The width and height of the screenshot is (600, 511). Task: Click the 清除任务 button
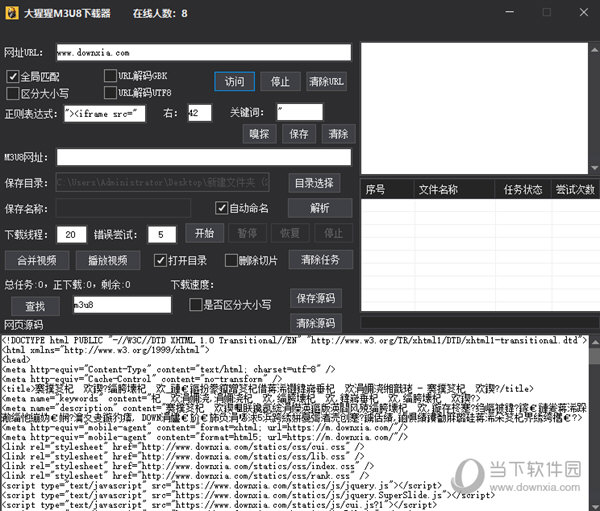point(321,260)
